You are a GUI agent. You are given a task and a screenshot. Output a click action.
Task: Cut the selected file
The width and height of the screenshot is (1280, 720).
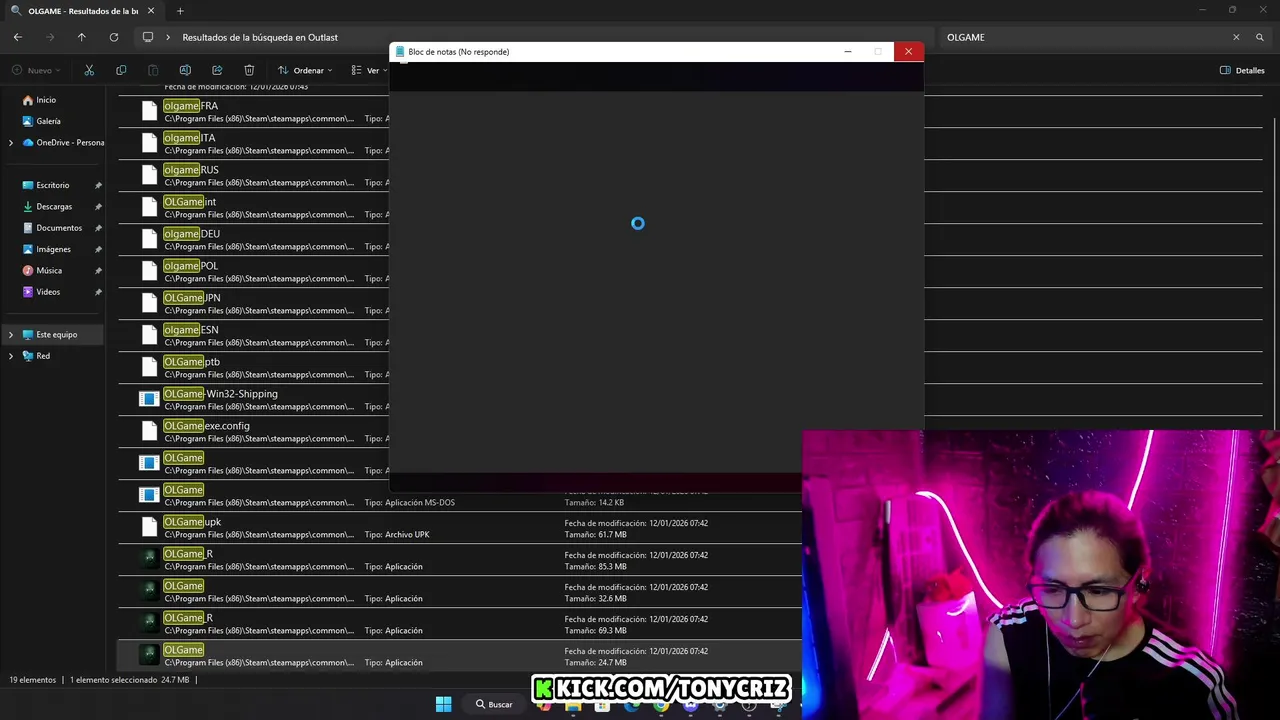pyautogui.click(x=89, y=70)
